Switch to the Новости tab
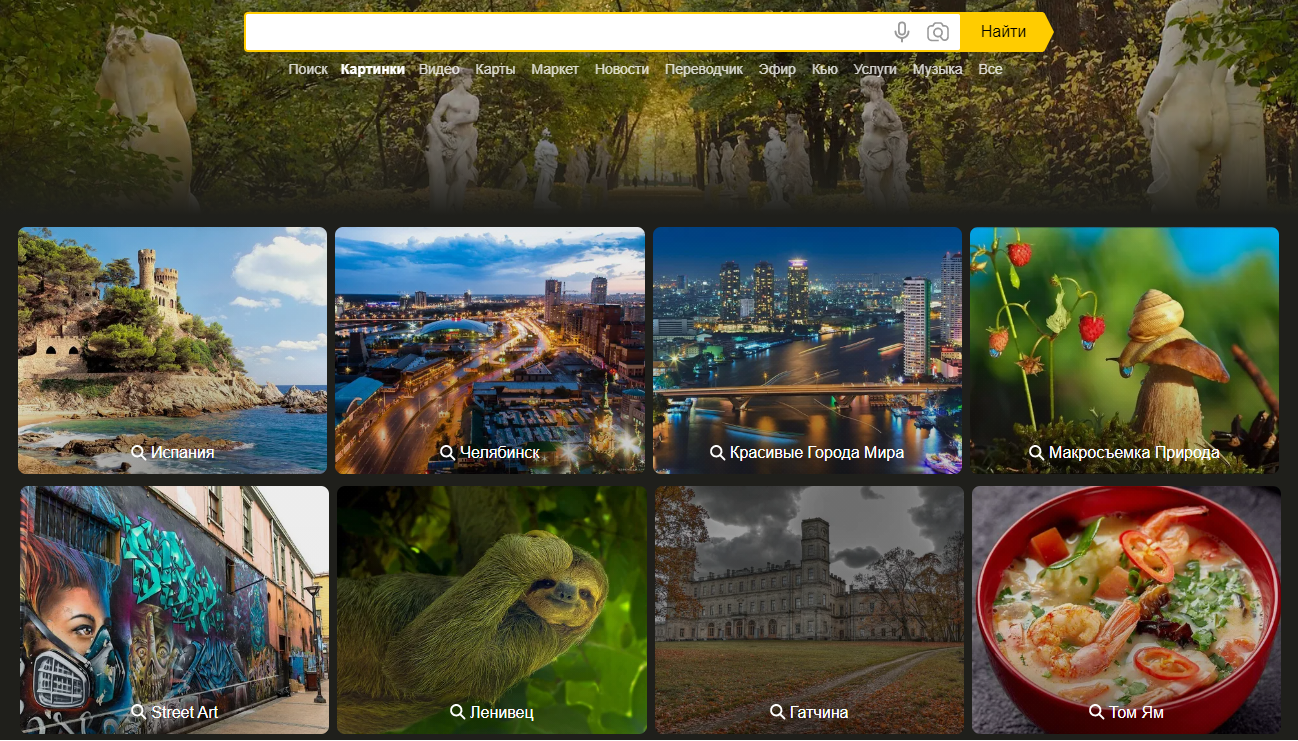 coord(622,69)
